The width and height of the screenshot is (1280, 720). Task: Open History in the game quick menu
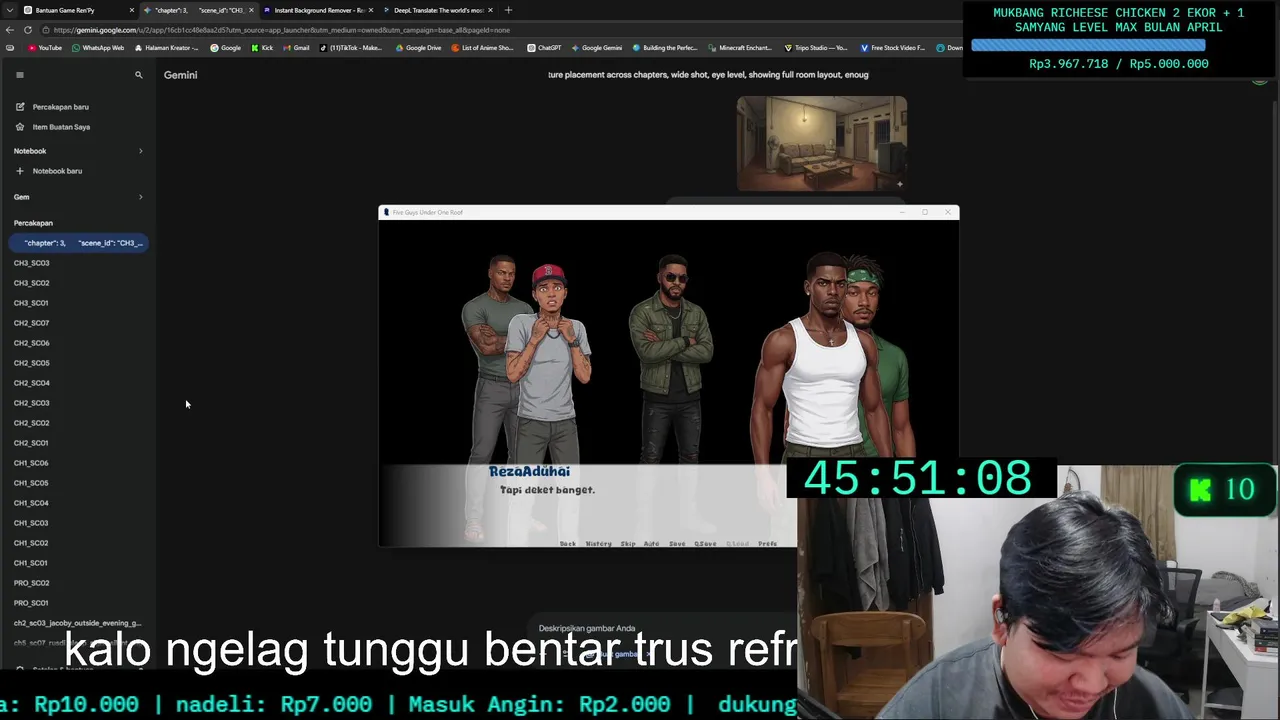[598, 544]
